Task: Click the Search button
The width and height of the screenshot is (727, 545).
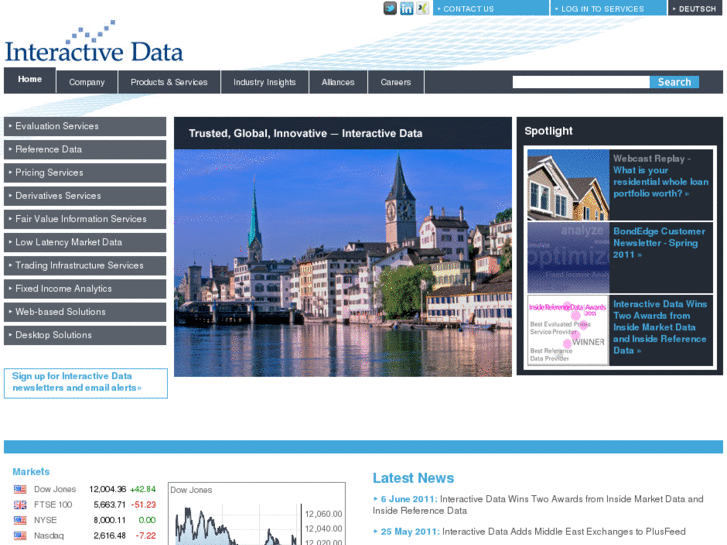Action: (x=674, y=82)
